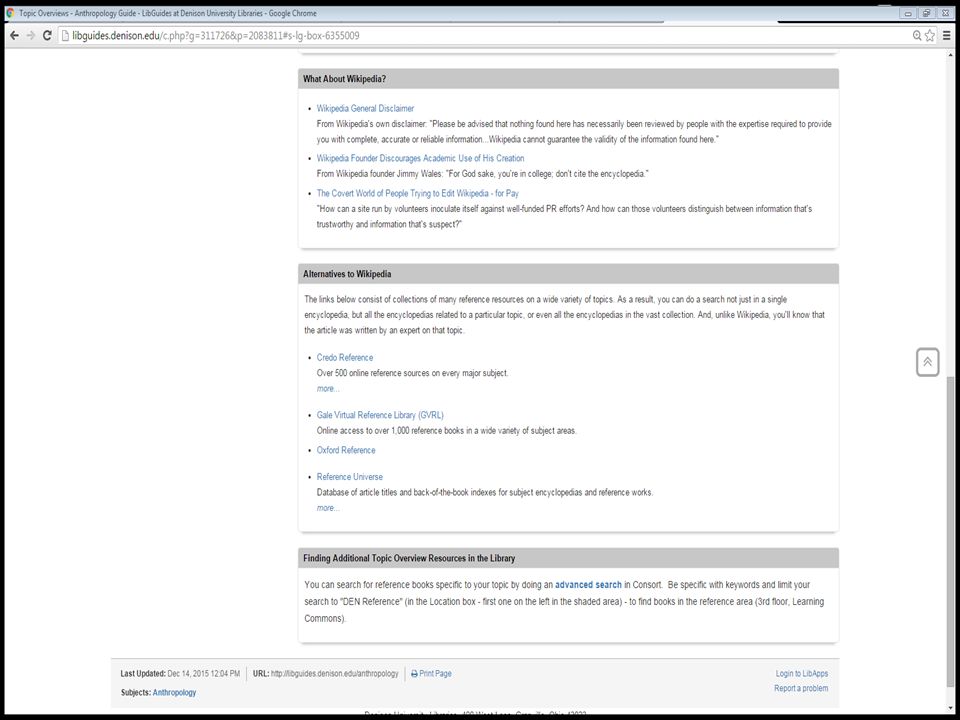
Task: Click the back-to-top double chevron button
Action: (928, 362)
